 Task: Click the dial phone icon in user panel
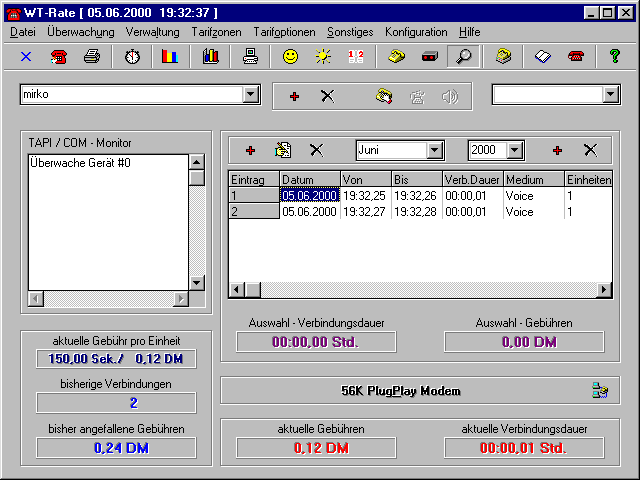[384, 97]
